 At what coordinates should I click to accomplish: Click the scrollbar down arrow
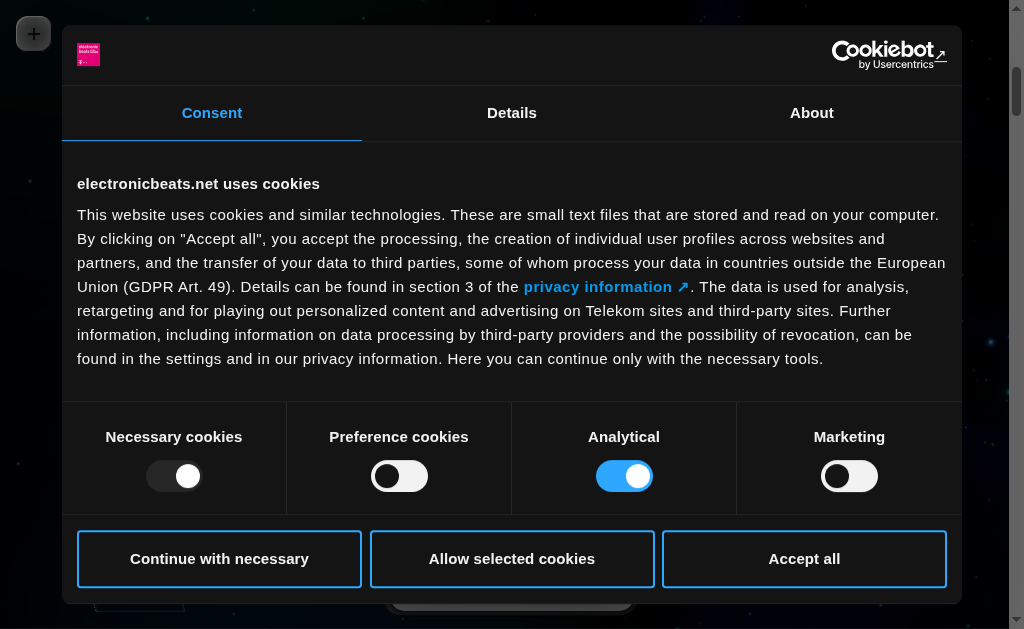pos(1016,620)
